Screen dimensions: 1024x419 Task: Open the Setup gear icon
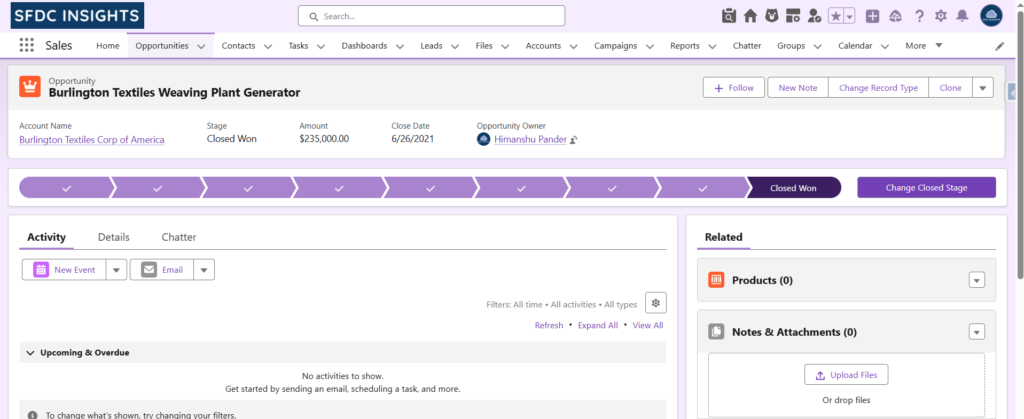(940, 16)
